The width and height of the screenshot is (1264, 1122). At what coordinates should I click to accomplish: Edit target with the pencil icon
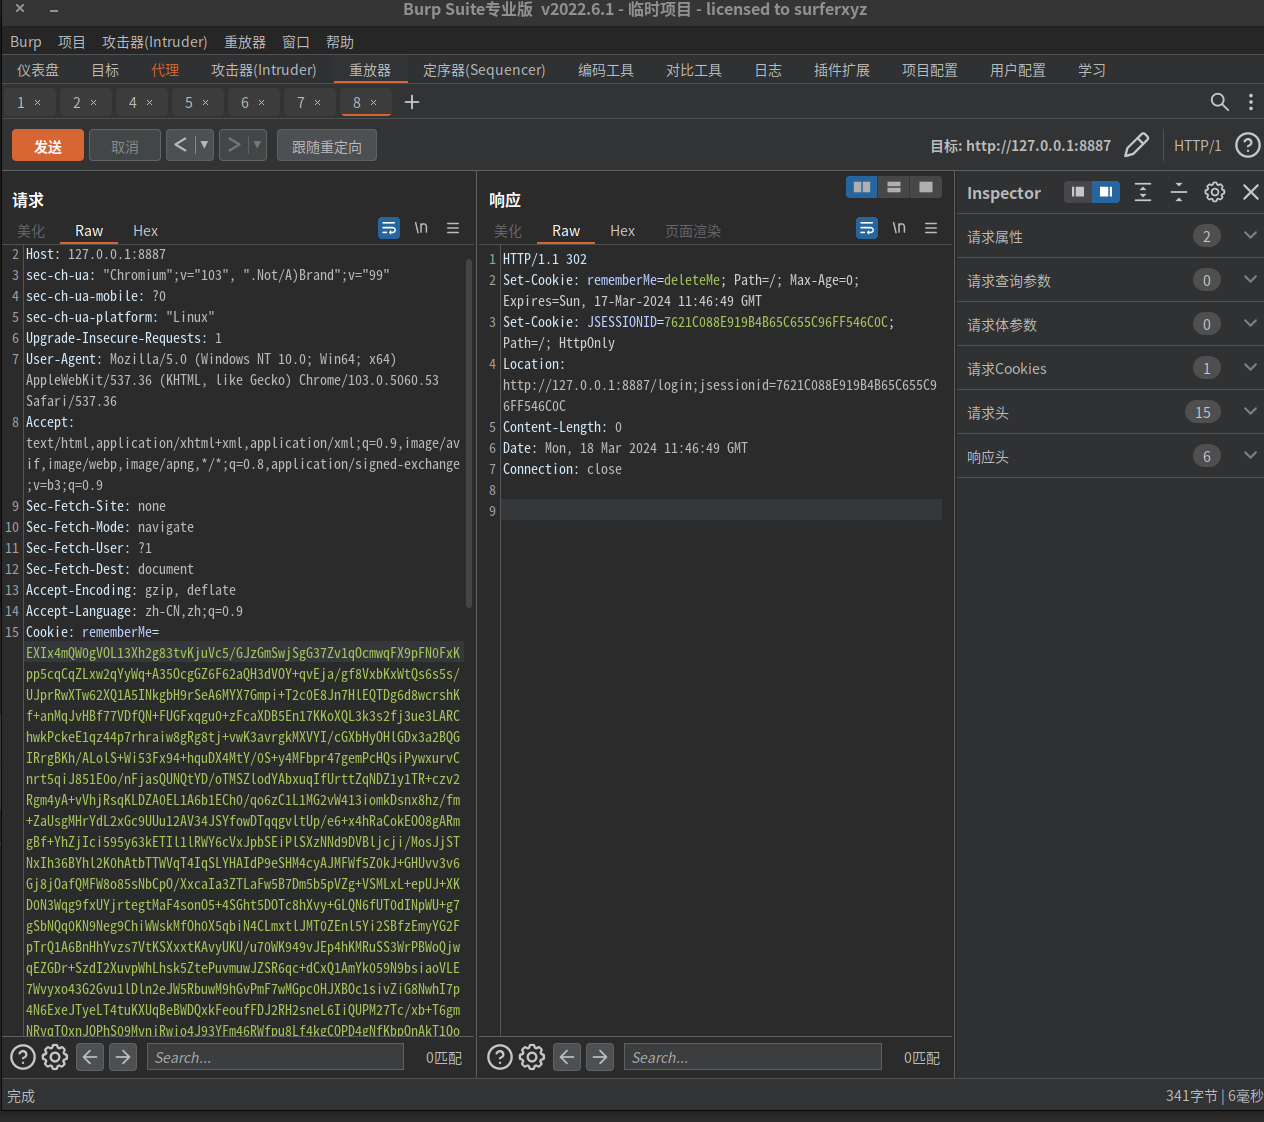(x=1136, y=145)
